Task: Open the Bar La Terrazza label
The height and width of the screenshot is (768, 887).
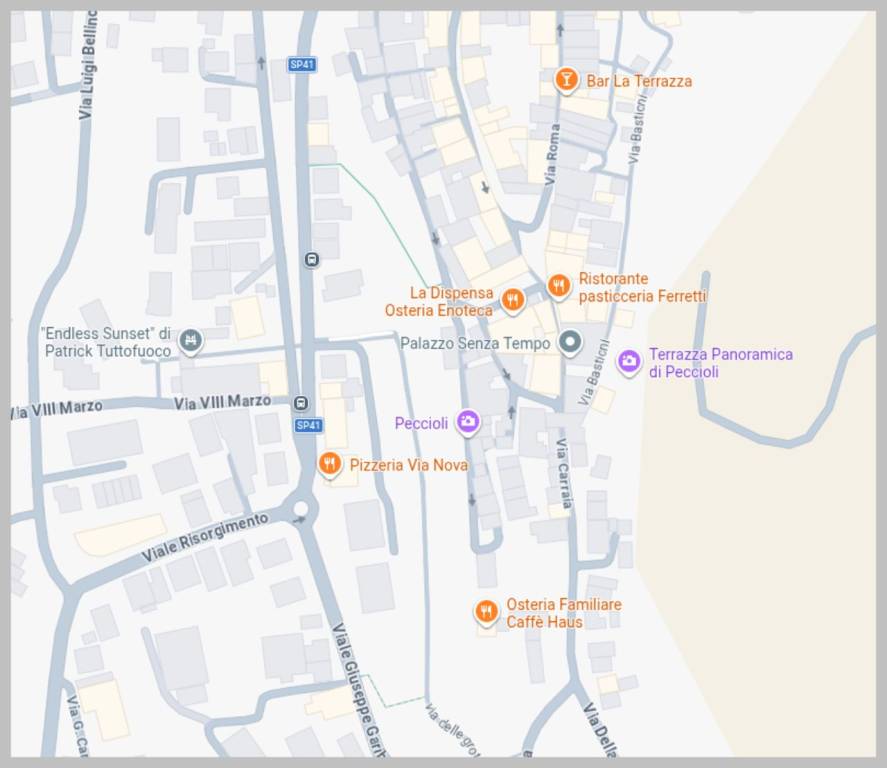Action: tap(639, 81)
